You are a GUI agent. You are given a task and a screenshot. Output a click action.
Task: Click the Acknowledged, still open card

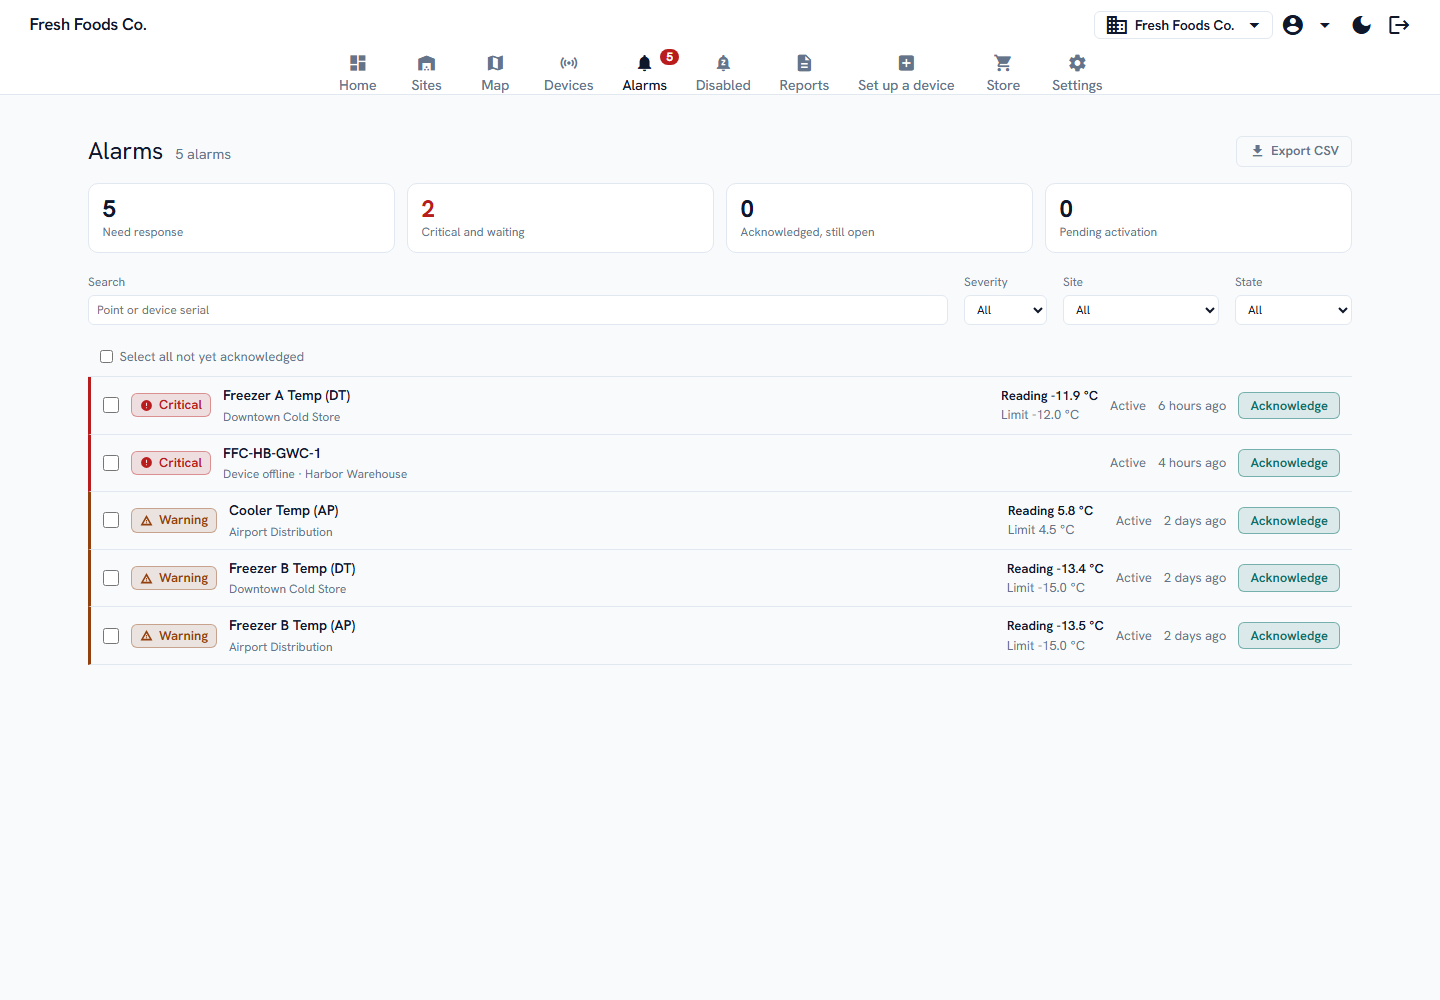tap(879, 218)
